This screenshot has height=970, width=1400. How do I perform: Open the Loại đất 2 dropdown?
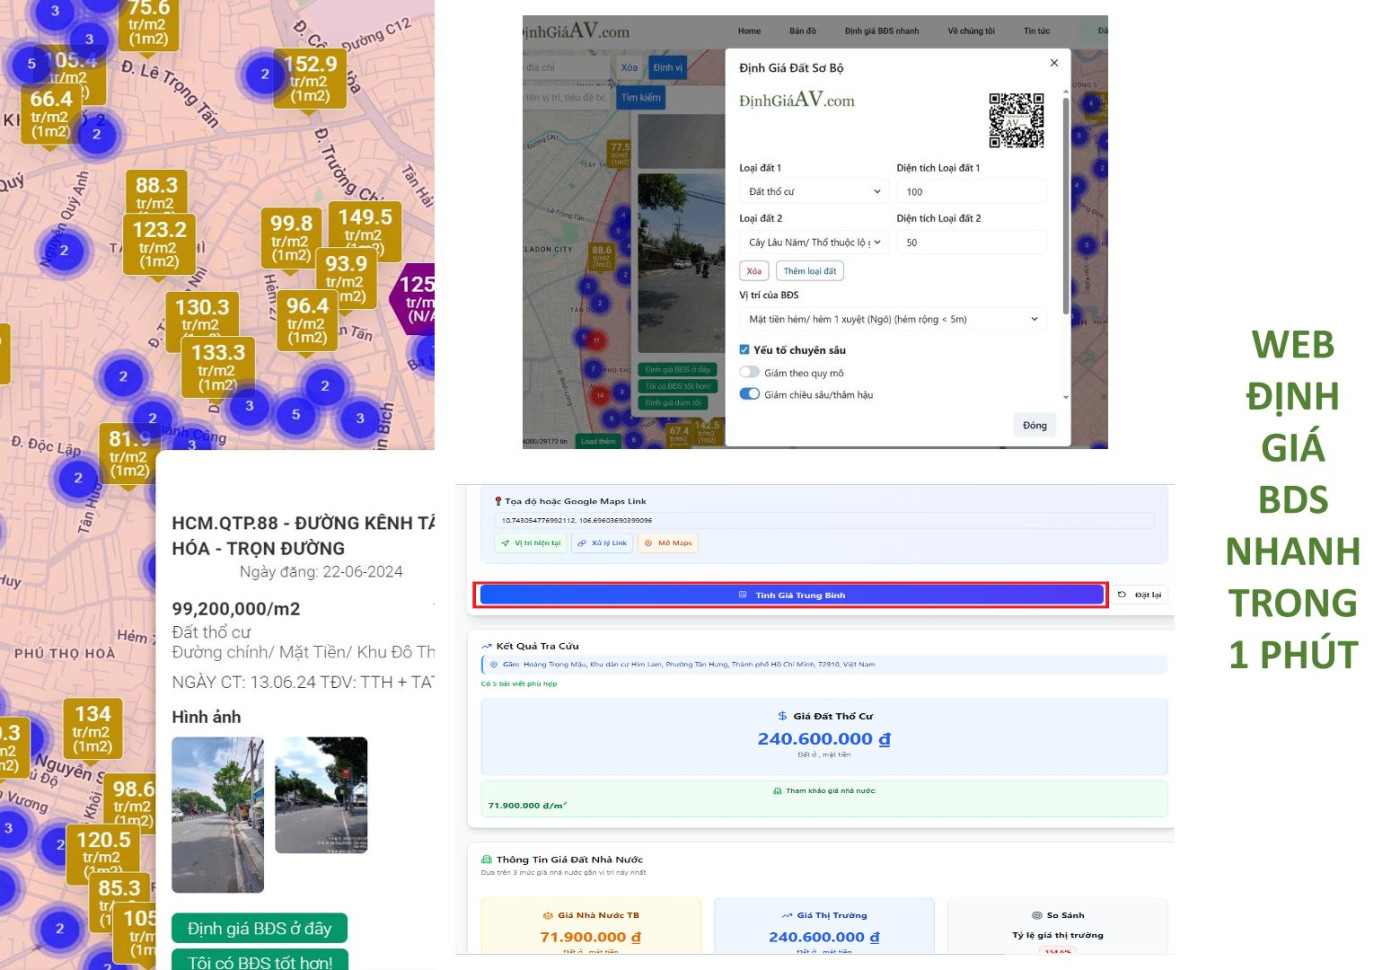(x=813, y=242)
